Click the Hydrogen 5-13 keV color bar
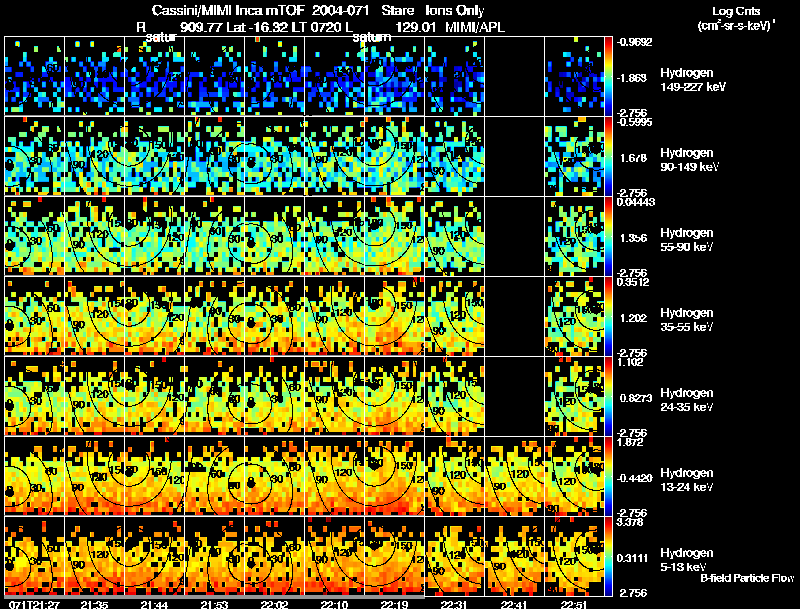The height and width of the screenshot is (609, 800). coord(608,556)
